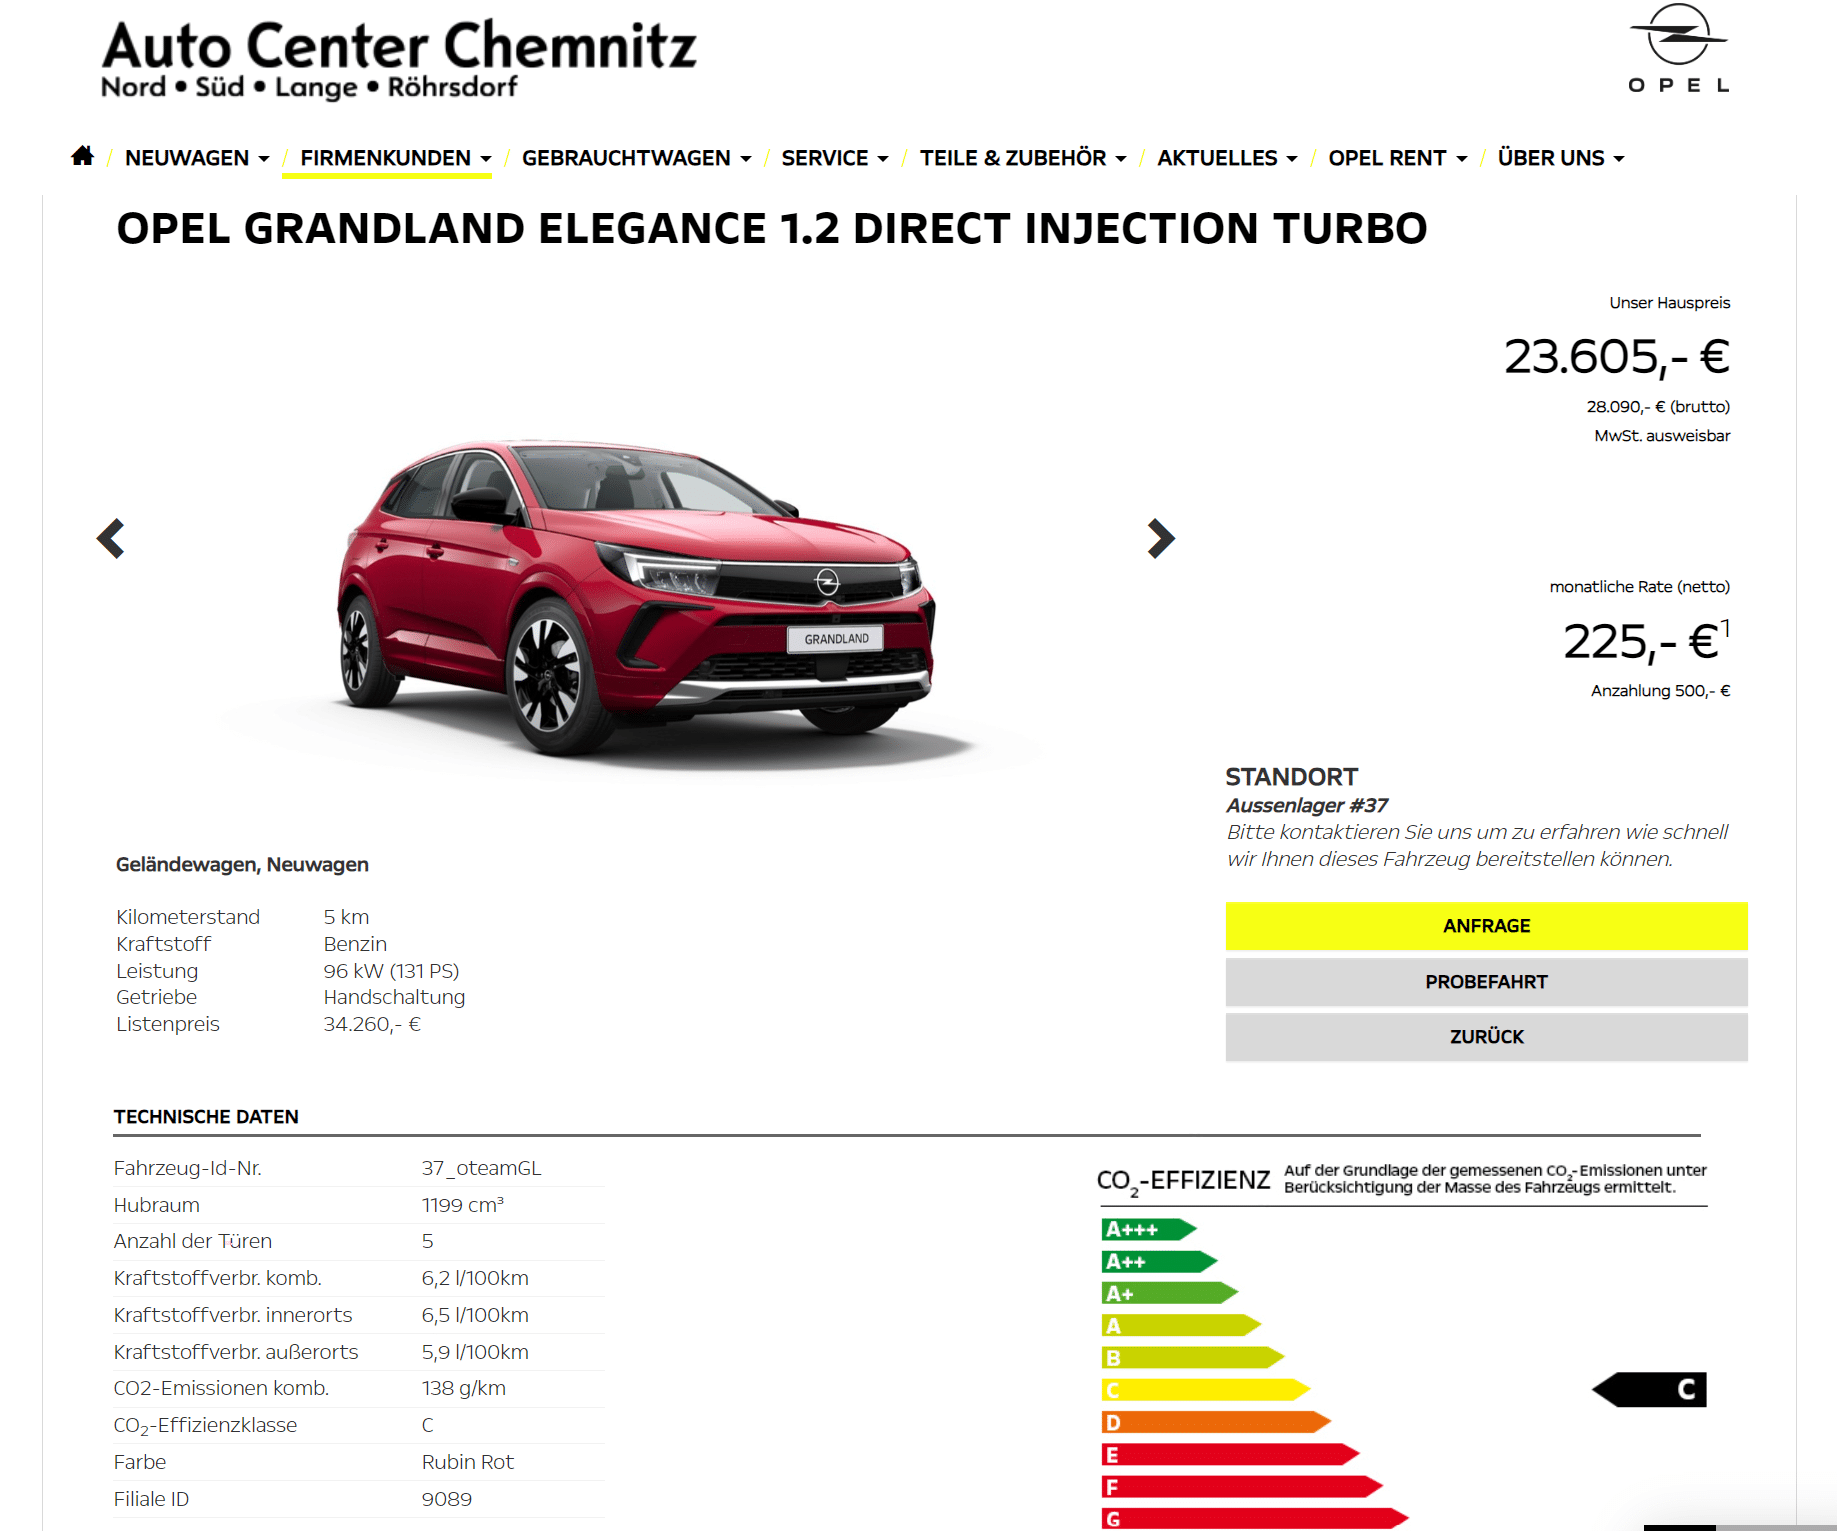Click the MwSt. ausweisbar note
The image size is (1837, 1531).
tap(1662, 436)
